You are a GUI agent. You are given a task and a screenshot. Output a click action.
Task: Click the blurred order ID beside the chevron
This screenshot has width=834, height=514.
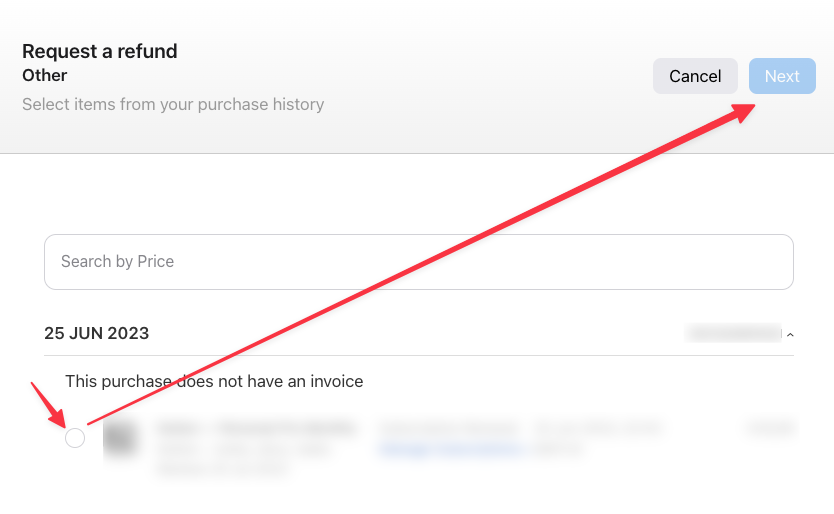(732, 332)
